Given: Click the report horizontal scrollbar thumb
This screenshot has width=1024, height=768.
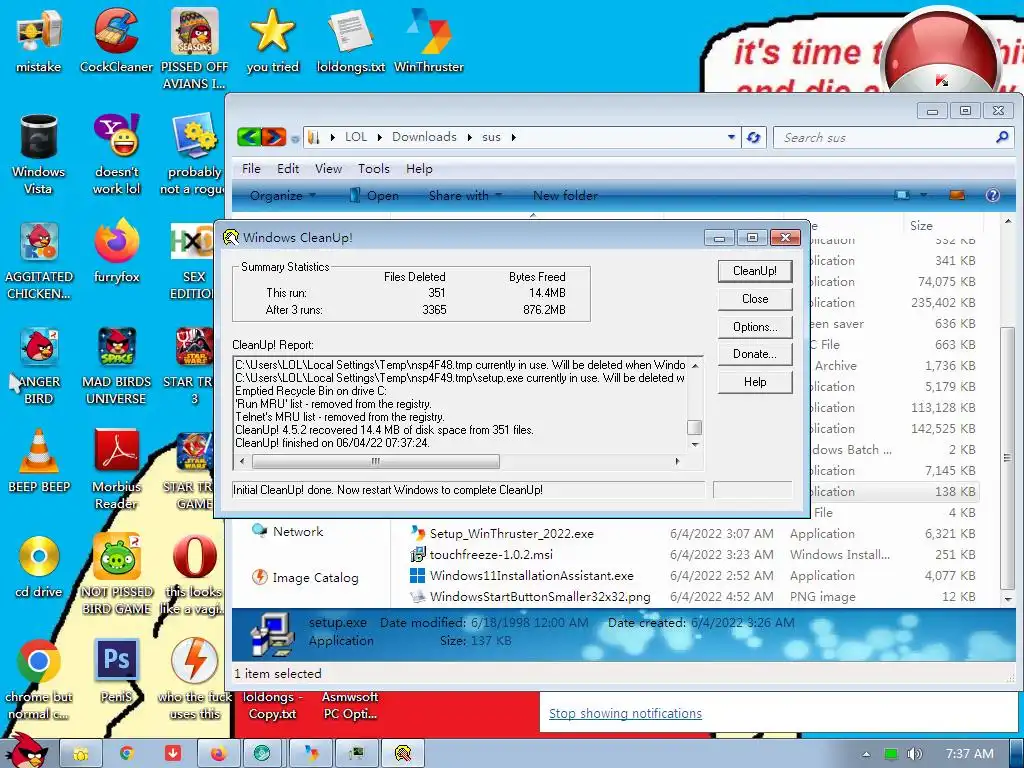Looking at the screenshot, I should tap(376, 461).
